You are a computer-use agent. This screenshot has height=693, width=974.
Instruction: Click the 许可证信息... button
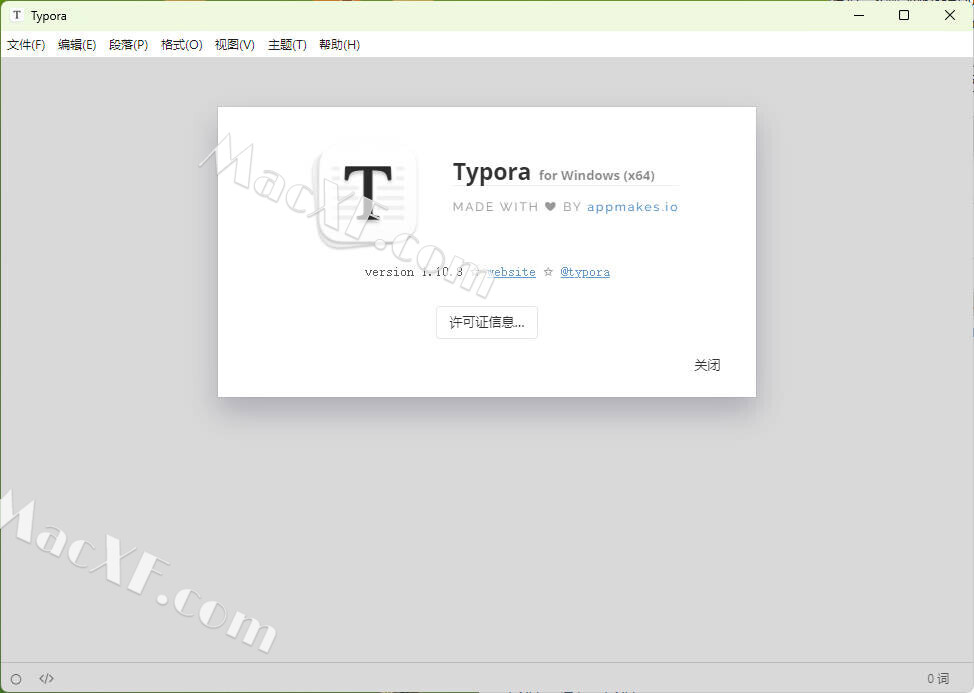pos(487,322)
